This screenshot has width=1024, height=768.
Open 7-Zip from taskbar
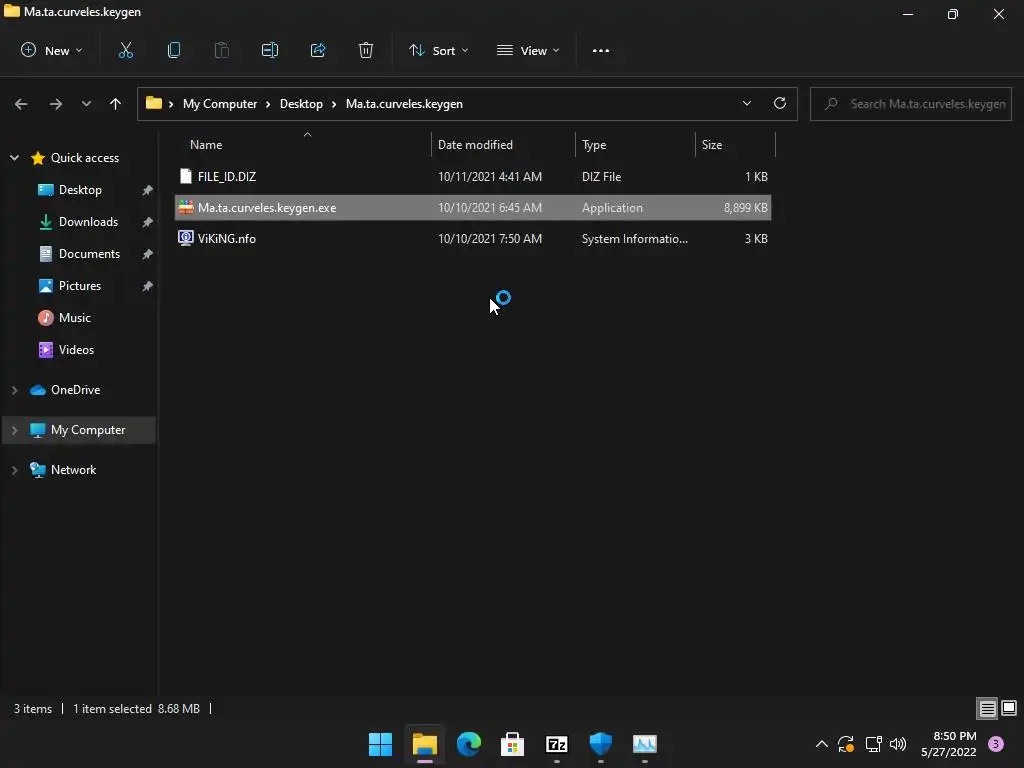pos(556,744)
